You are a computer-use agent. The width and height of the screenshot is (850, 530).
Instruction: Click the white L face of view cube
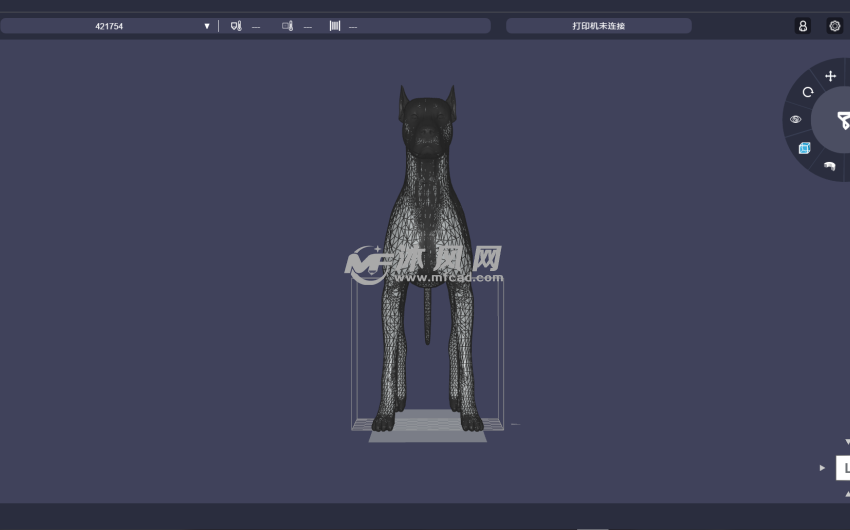click(x=844, y=468)
